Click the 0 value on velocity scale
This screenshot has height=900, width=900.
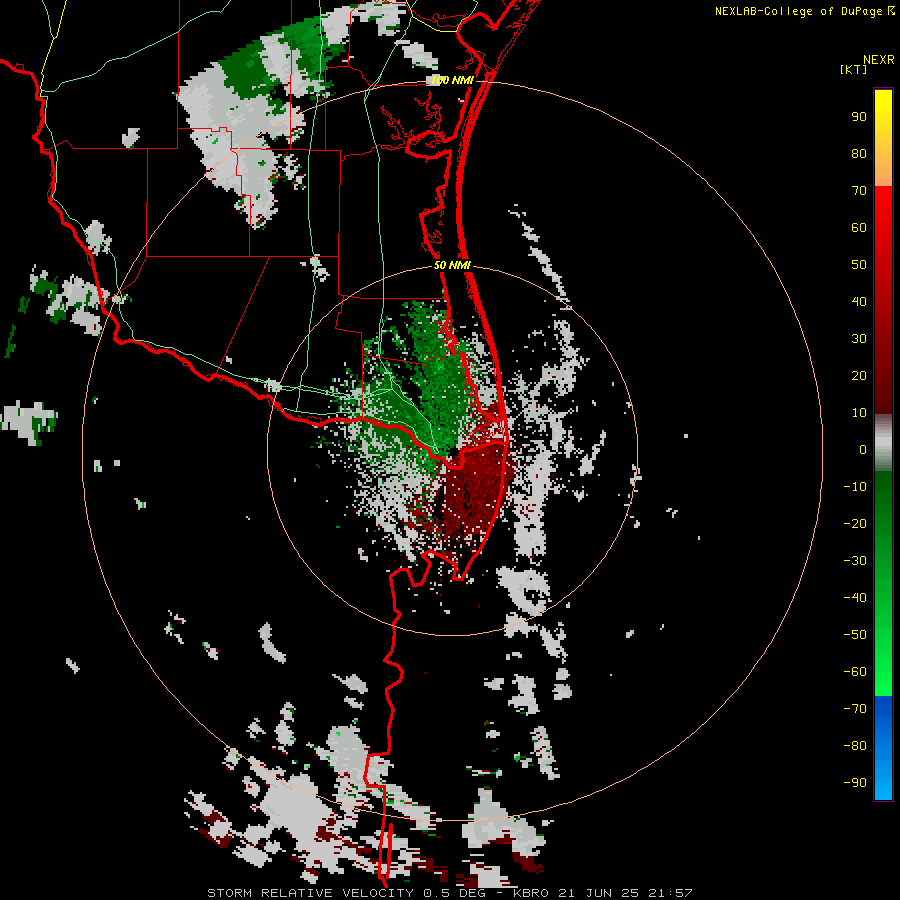863,449
